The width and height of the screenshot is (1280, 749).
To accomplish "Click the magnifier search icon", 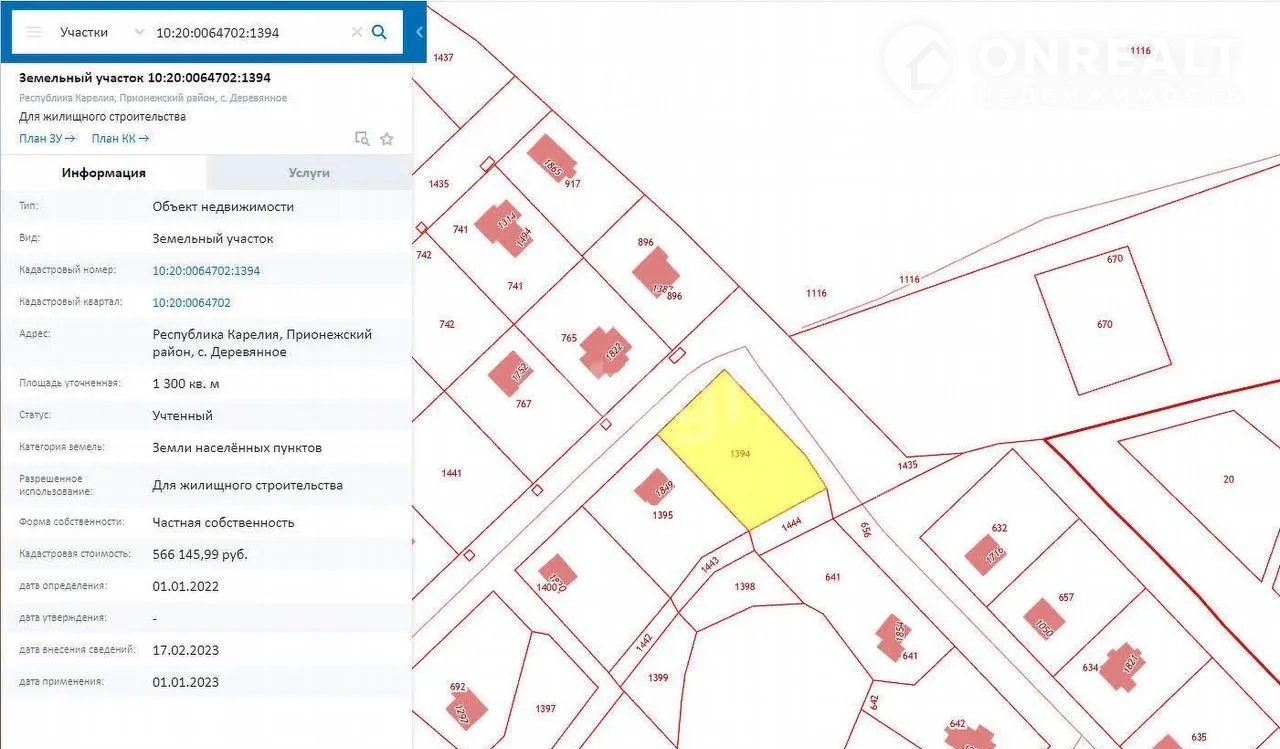I will [379, 32].
